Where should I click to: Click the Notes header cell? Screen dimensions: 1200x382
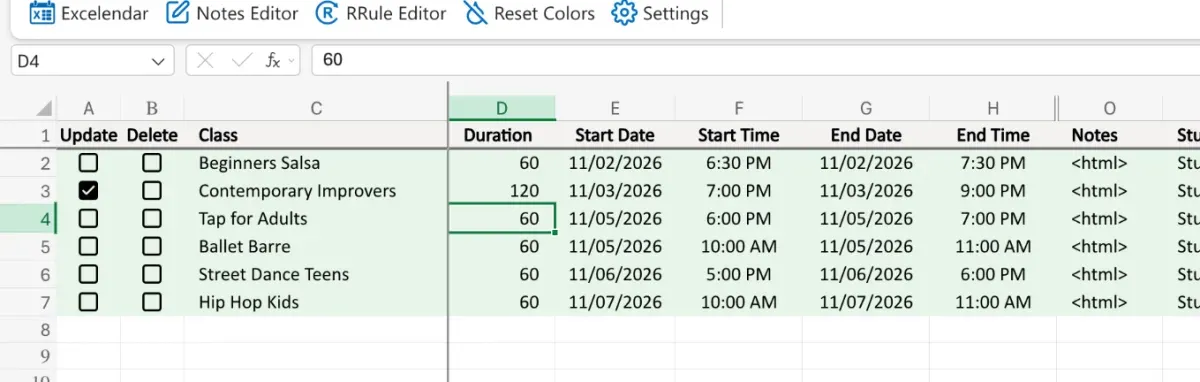pyautogui.click(x=1109, y=135)
